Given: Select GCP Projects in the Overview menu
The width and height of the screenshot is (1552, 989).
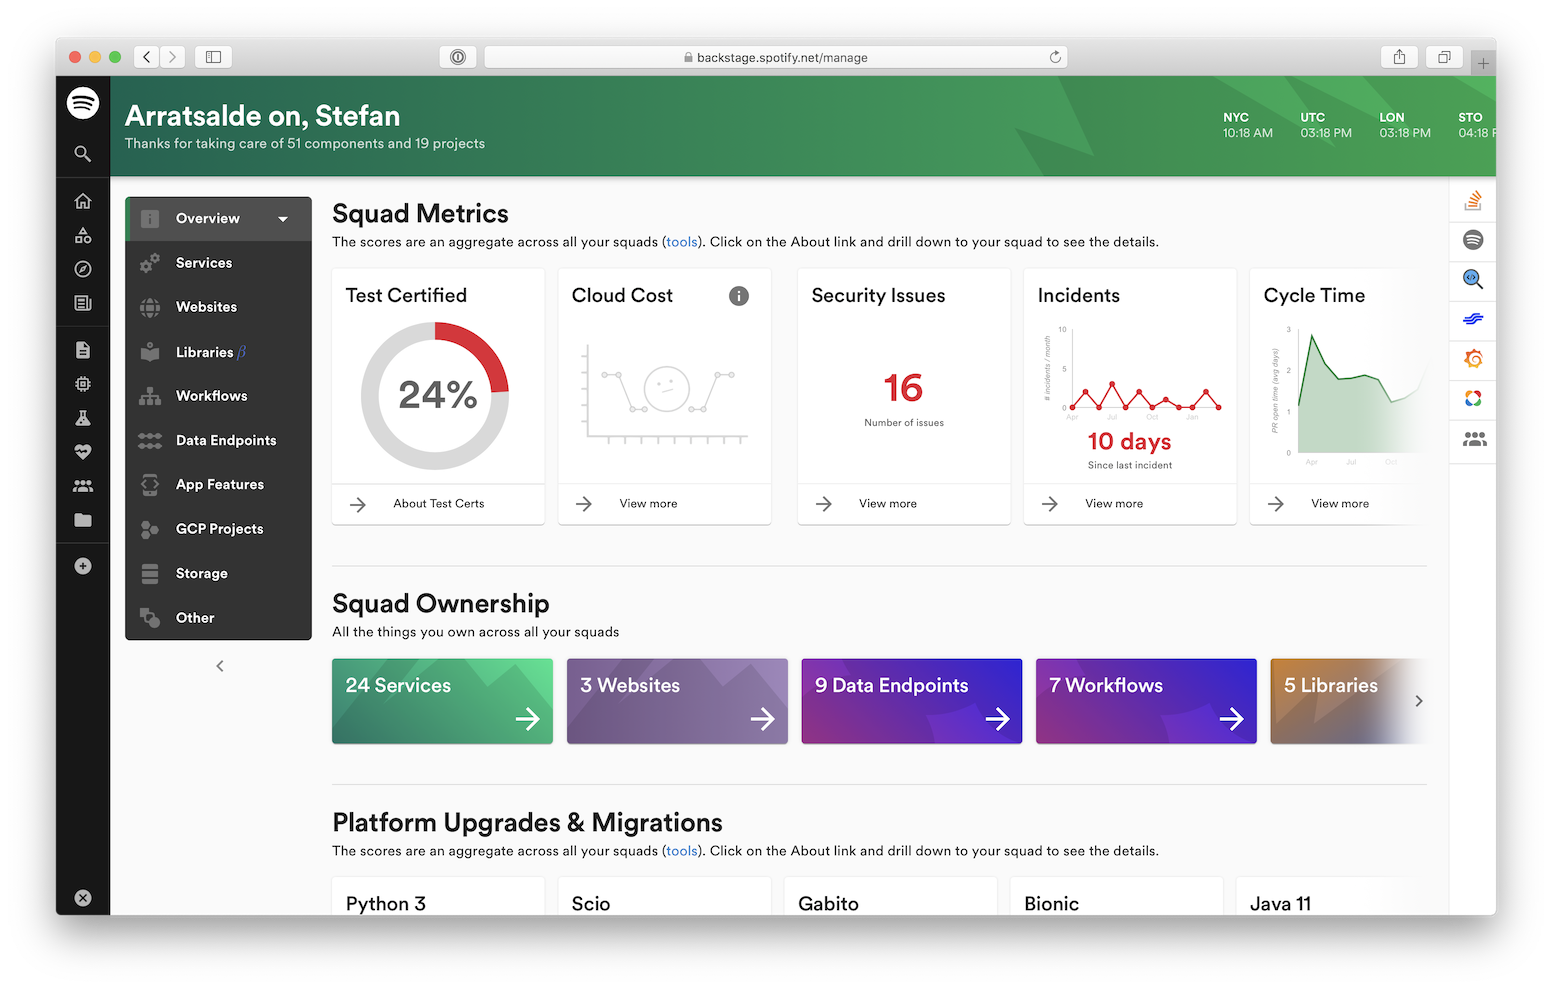Looking at the screenshot, I should point(219,528).
